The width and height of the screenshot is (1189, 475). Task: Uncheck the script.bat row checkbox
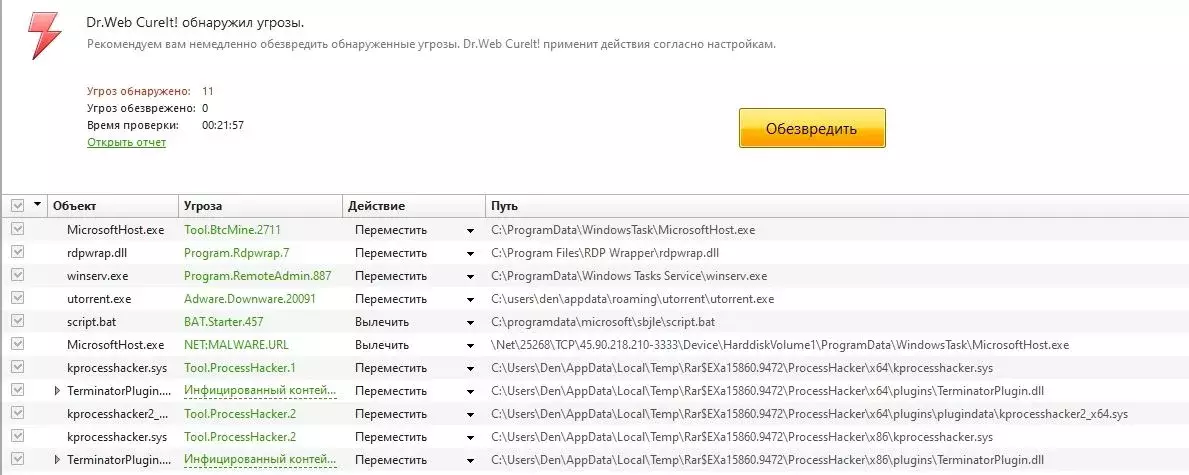pyautogui.click(x=17, y=321)
